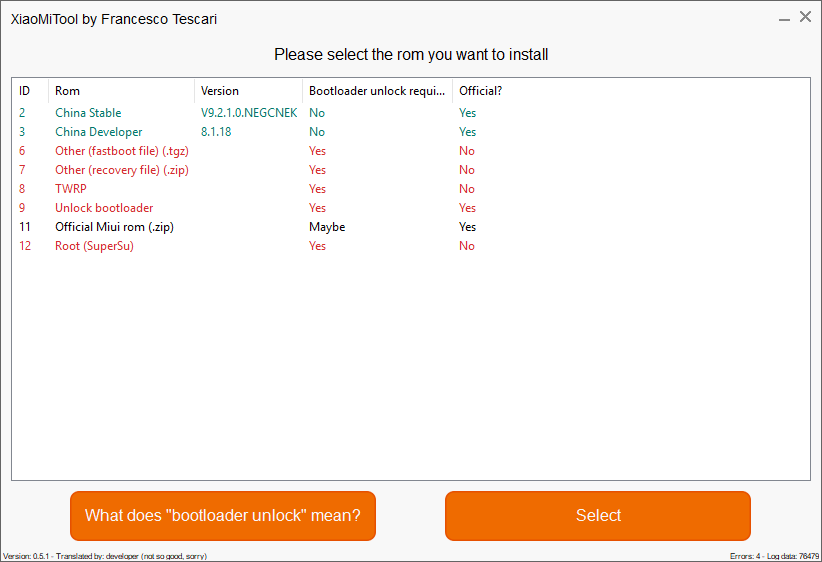Click the Official? column header
822x562 pixels.
(480, 91)
